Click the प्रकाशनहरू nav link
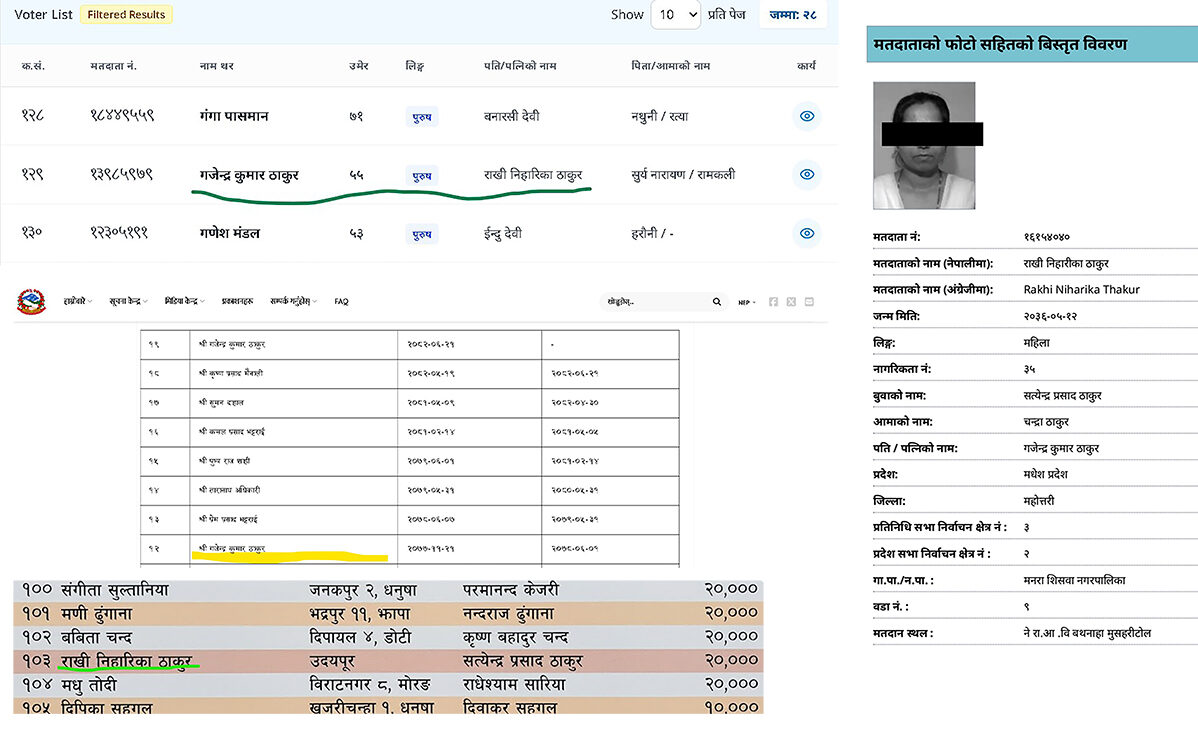The image size is (1198, 732). coord(237,301)
